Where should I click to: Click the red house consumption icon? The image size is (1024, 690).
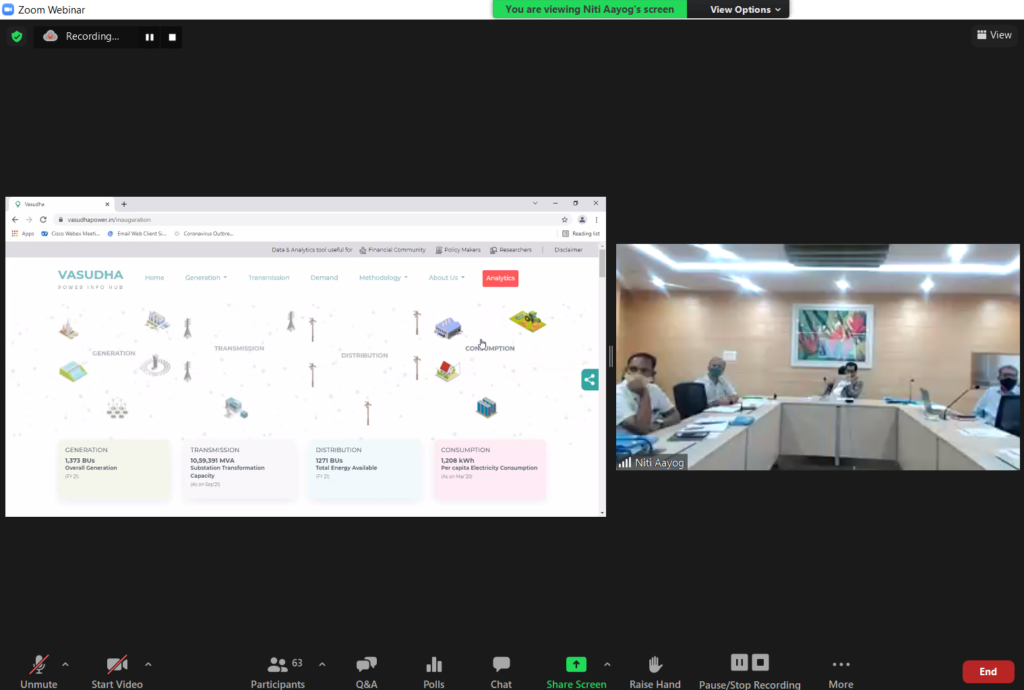447,371
